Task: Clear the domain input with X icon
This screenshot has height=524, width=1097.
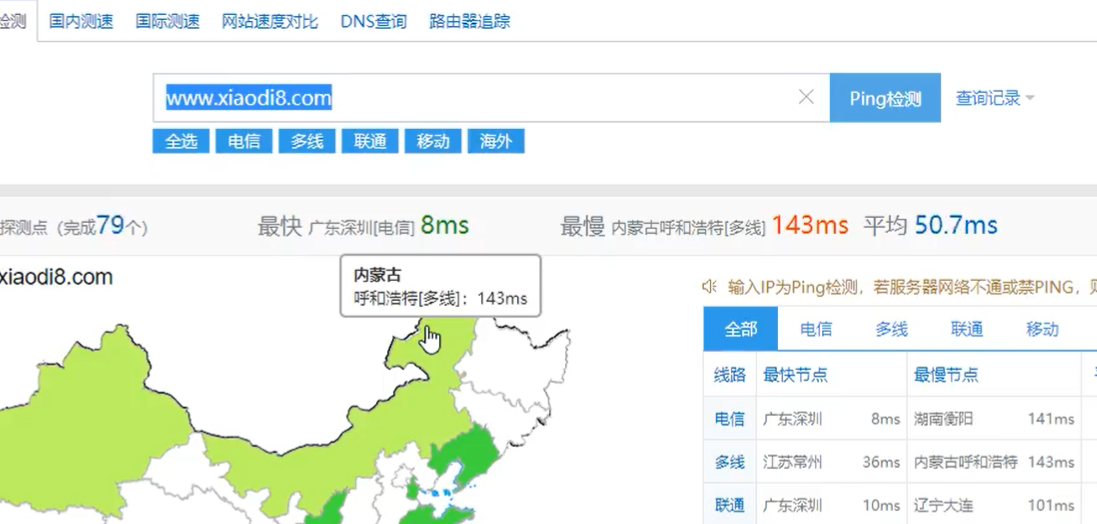Action: [x=806, y=97]
